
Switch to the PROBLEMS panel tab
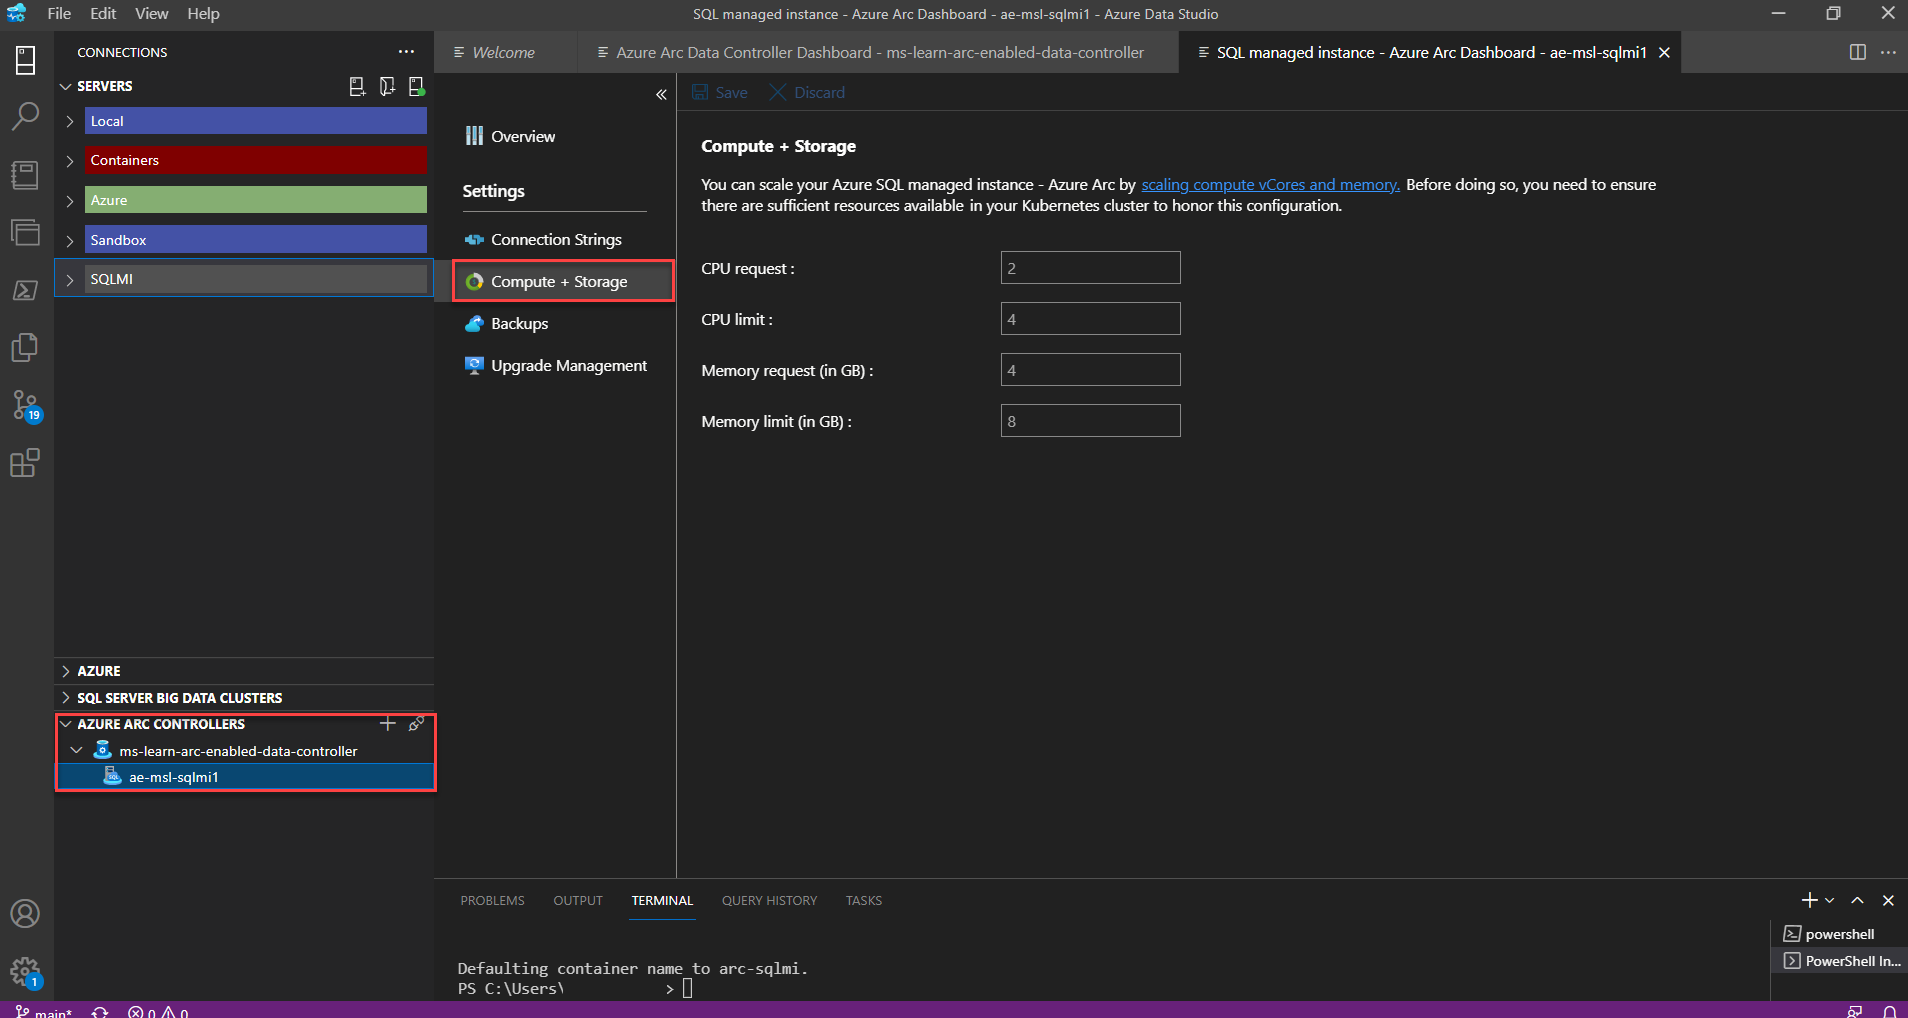click(x=492, y=900)
